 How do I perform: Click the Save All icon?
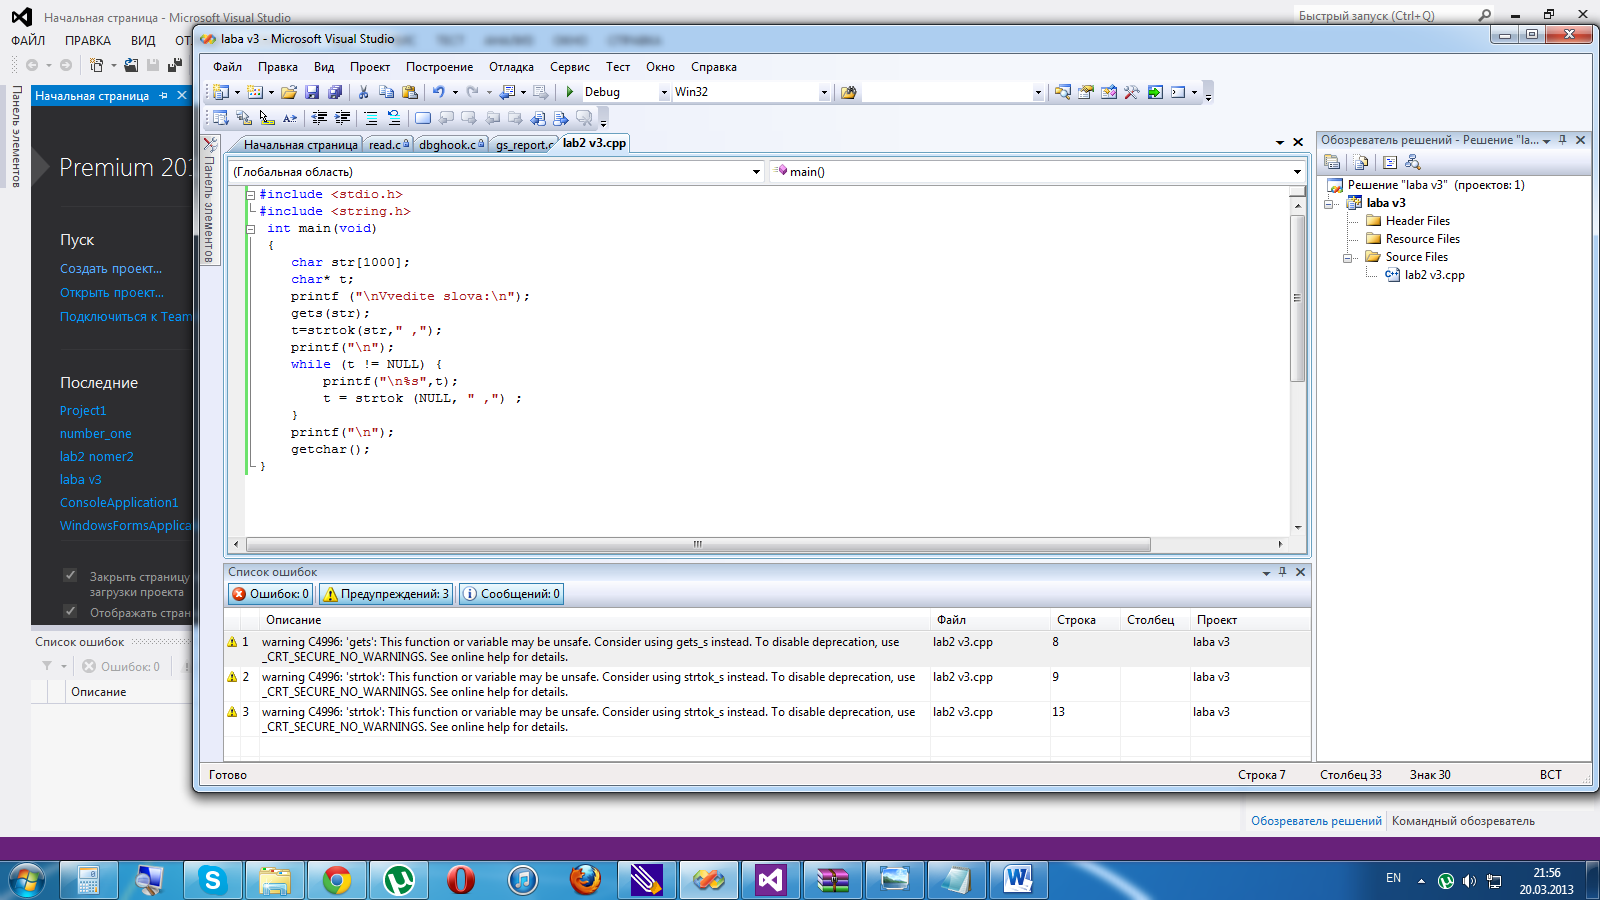[x=335, y=92]
